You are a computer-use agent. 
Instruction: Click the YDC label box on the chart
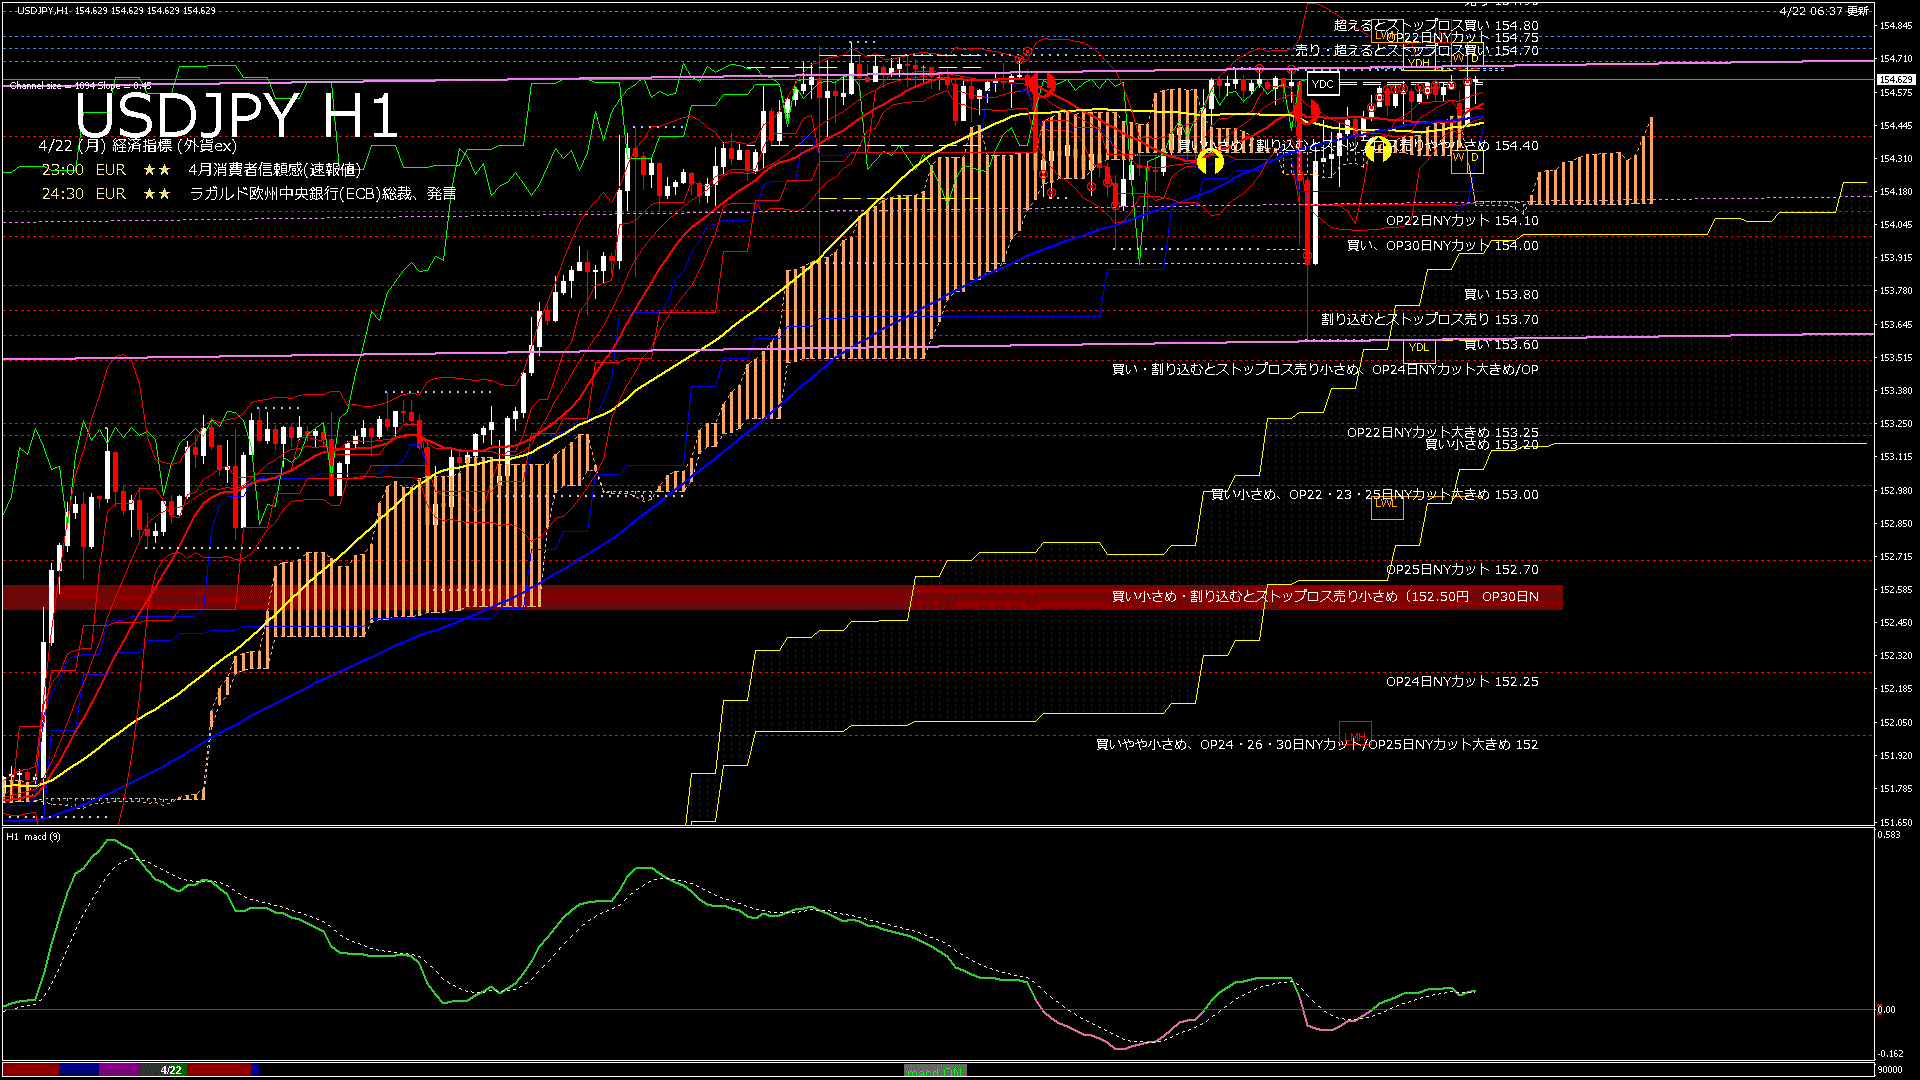click(1322, 84)
